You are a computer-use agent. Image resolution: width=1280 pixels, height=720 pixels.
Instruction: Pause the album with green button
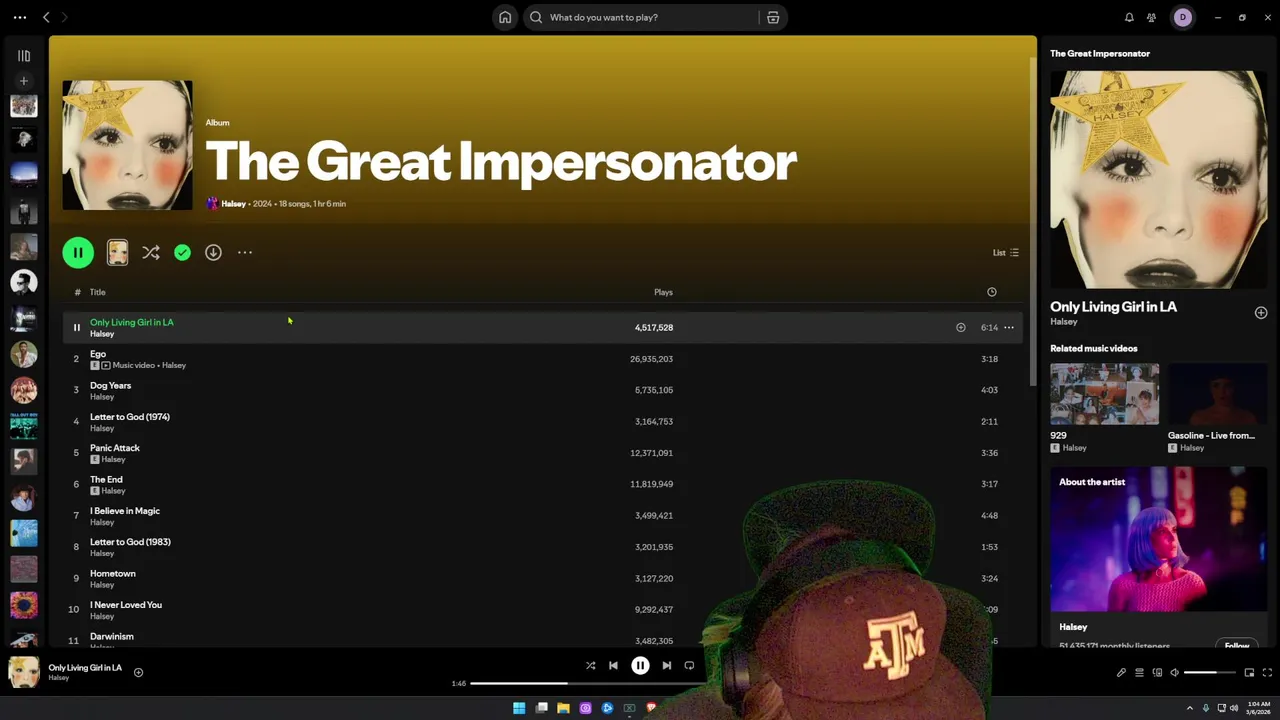(78, 253)
